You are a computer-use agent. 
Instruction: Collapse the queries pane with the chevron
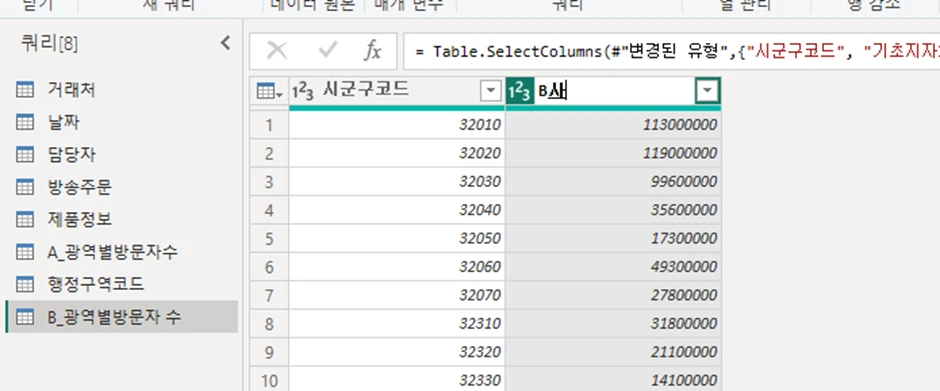(225, 43)
